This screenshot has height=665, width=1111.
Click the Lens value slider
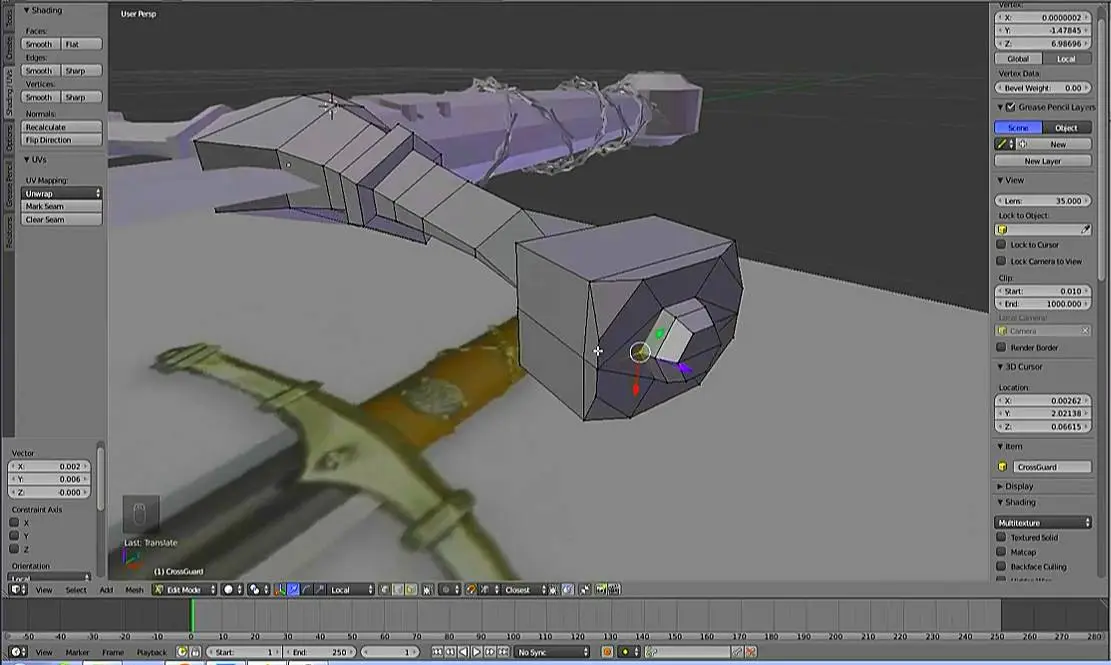click(x=1044, y=200)
